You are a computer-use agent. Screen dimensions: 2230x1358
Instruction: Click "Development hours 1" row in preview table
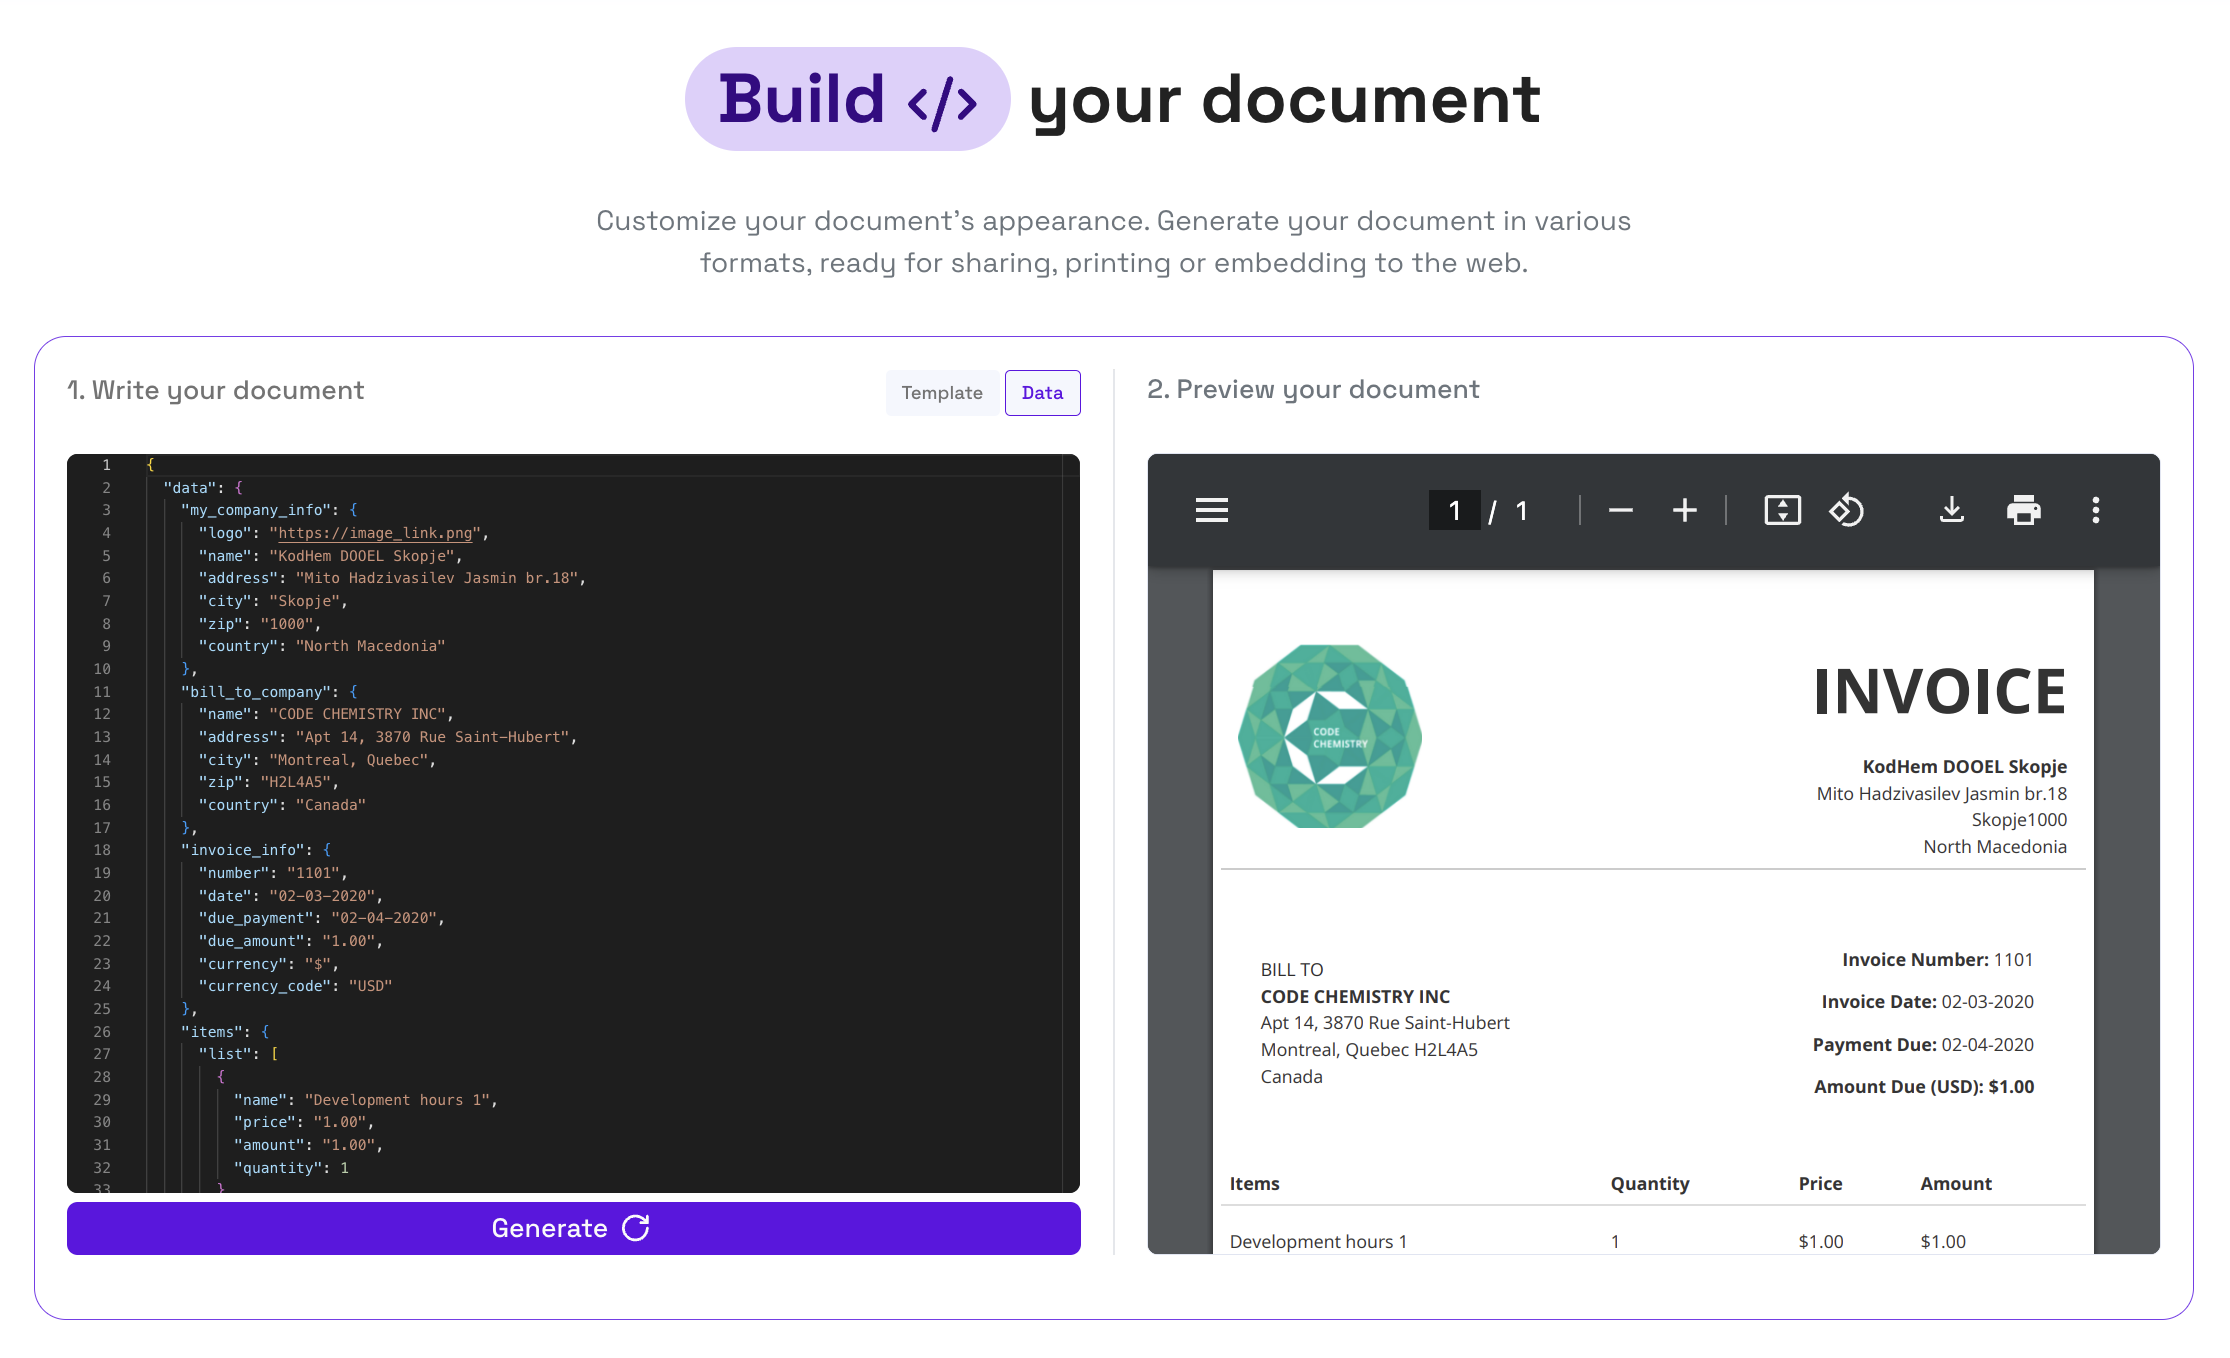point(1652,1241)
